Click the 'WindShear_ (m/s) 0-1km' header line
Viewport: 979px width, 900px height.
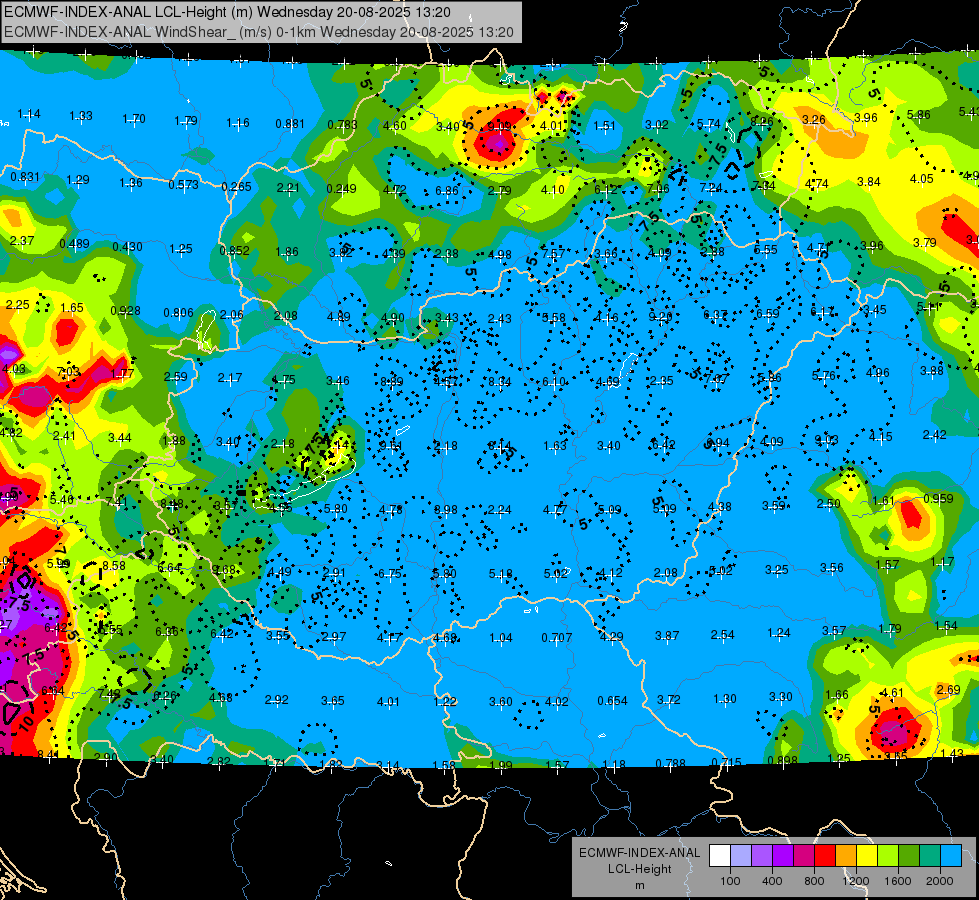pos(258,32)
